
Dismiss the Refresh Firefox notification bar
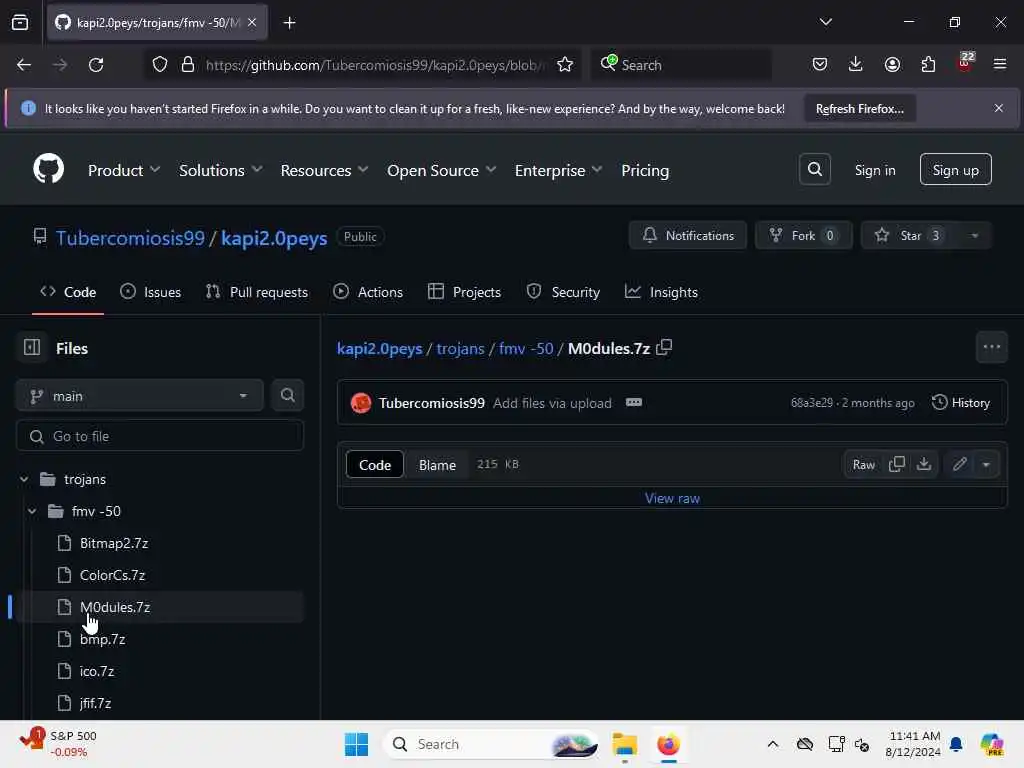pyautogui.click(x=999, y=108)
